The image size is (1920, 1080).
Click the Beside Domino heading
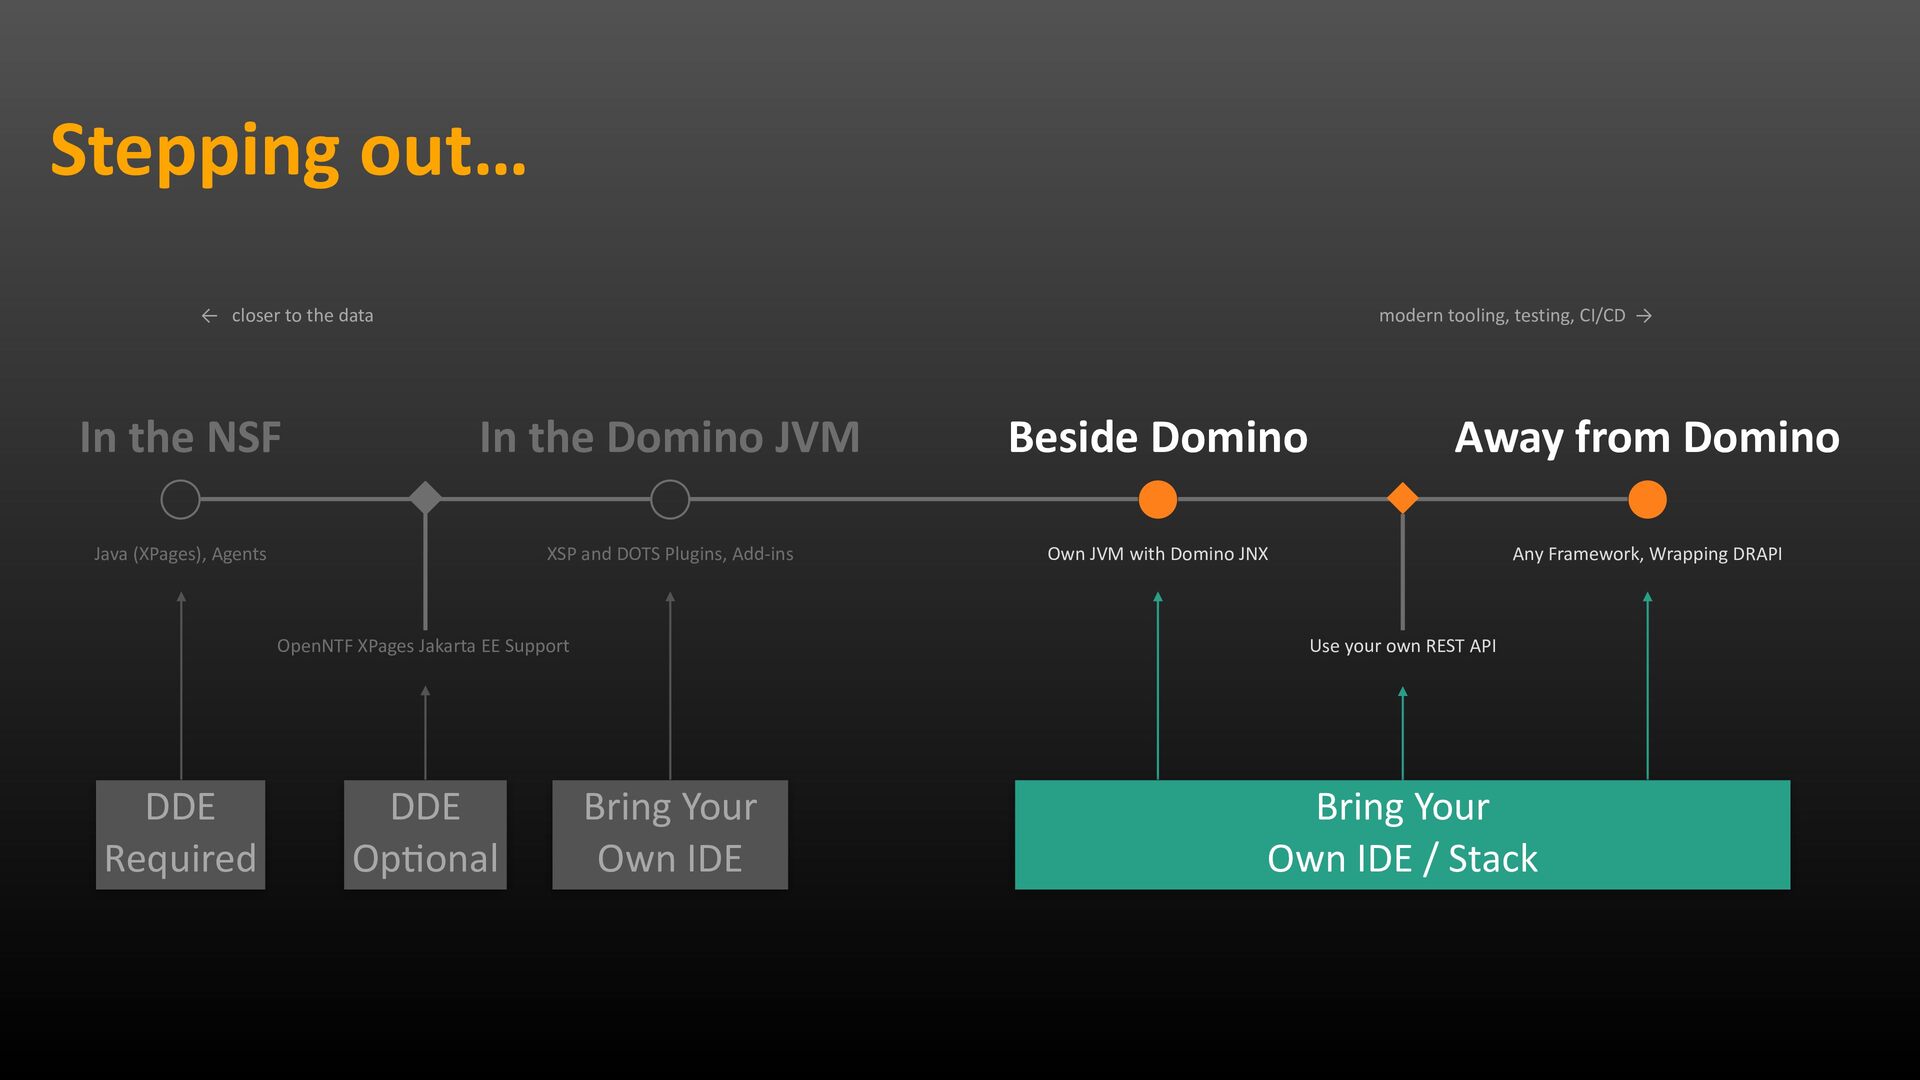point(1158,437)
